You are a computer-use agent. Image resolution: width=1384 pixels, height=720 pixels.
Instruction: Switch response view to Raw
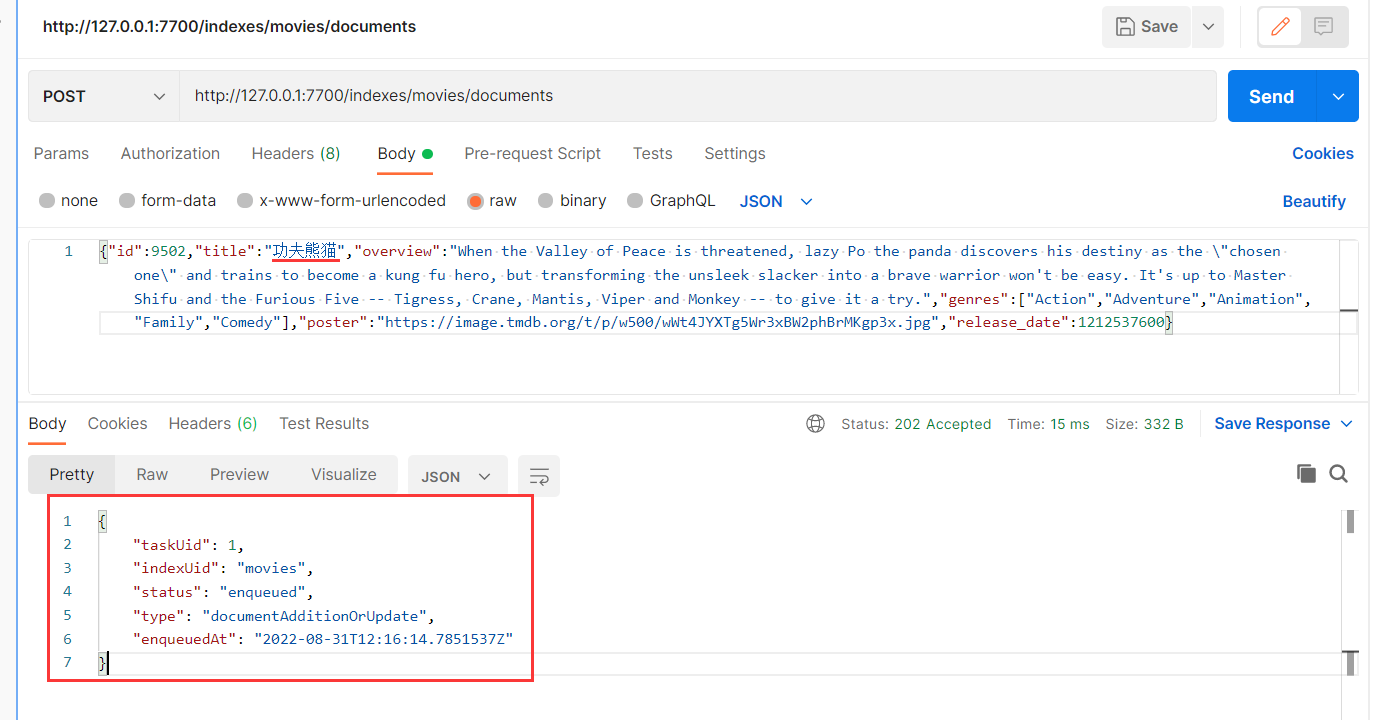[x=152, y=475]
